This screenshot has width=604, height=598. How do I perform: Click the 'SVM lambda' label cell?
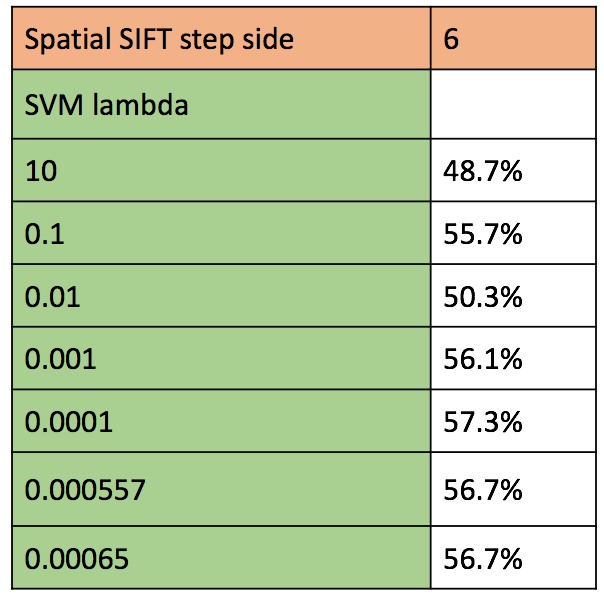click(220, 104)
